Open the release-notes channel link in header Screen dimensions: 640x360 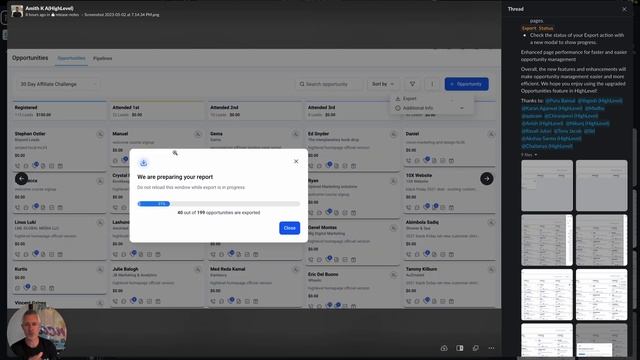click(65, 15)
